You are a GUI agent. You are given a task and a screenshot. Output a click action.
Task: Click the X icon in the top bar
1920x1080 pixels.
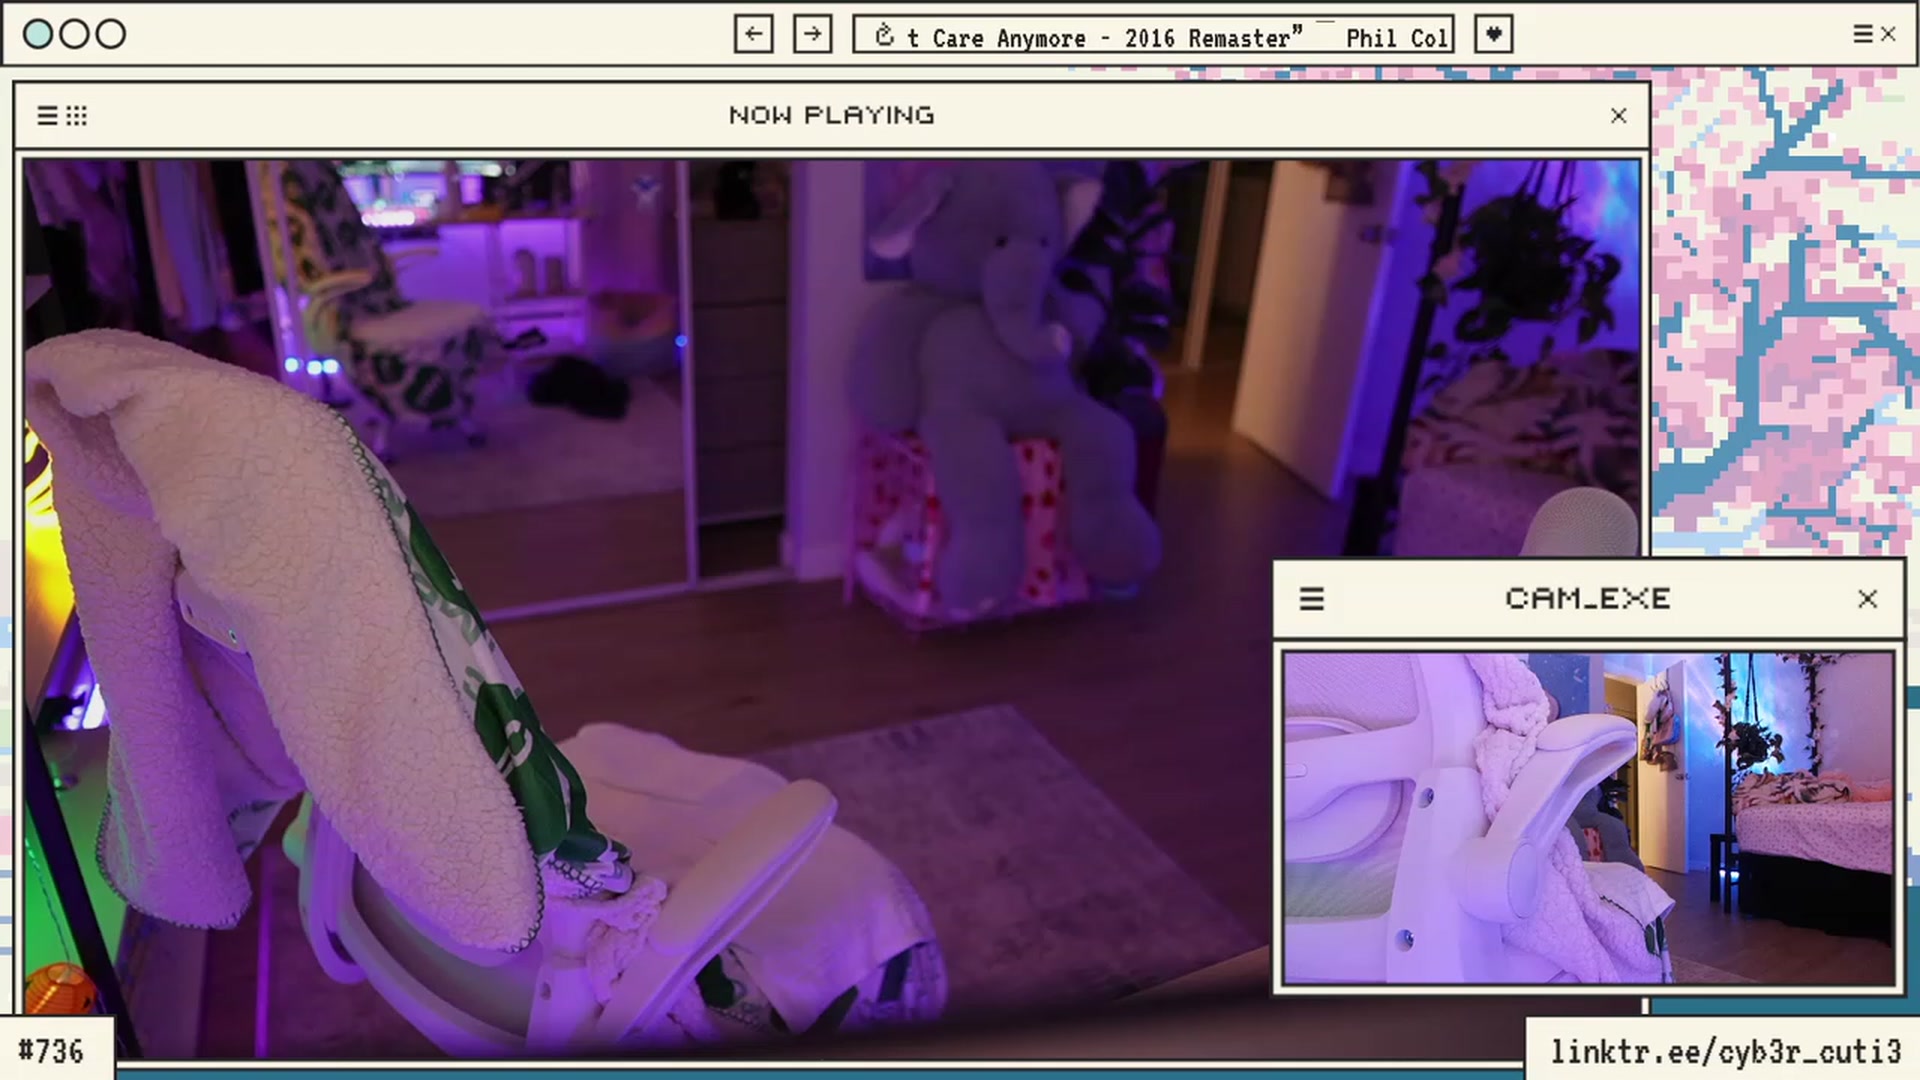click(x=1888, y=34)
